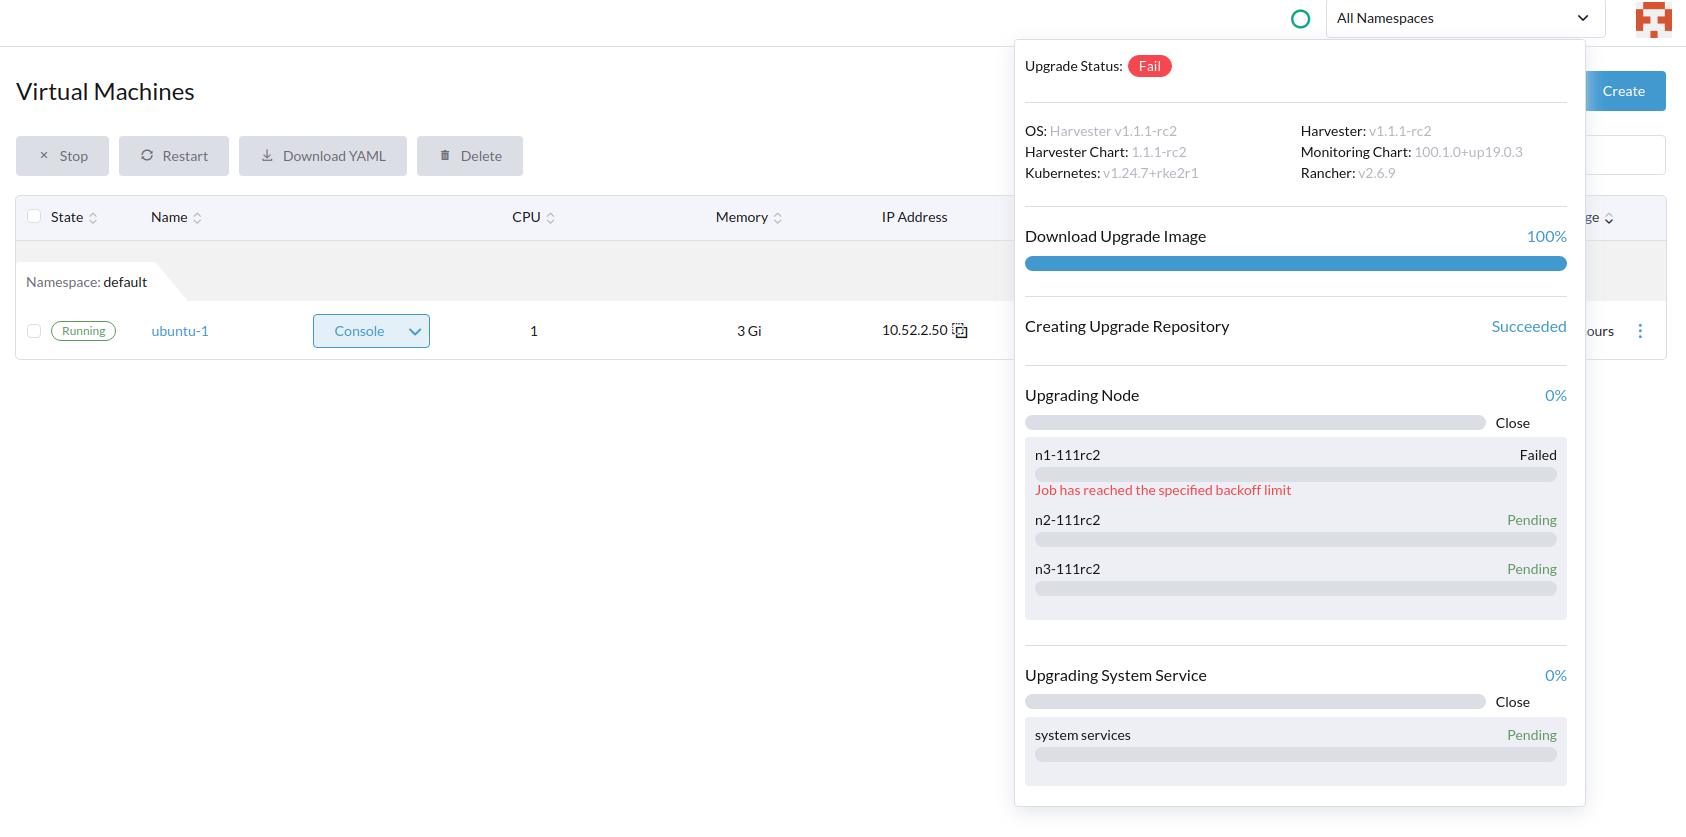The width and height of the screenshot is (1686, 837).
Task: Open row actions menu for ubuntu-1
Action: pos(1640,331)
